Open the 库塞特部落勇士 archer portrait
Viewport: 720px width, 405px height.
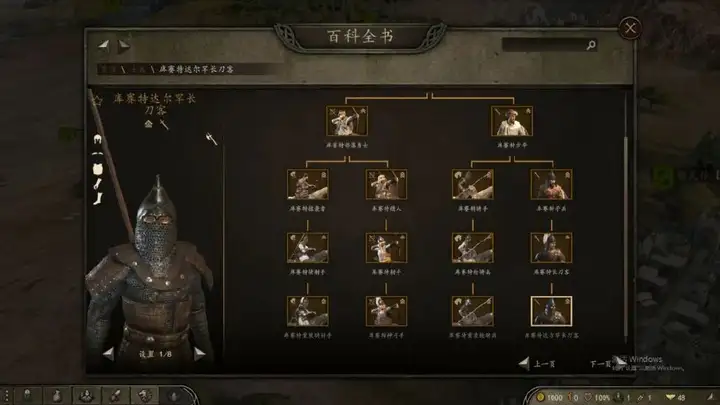click(347, 121)
